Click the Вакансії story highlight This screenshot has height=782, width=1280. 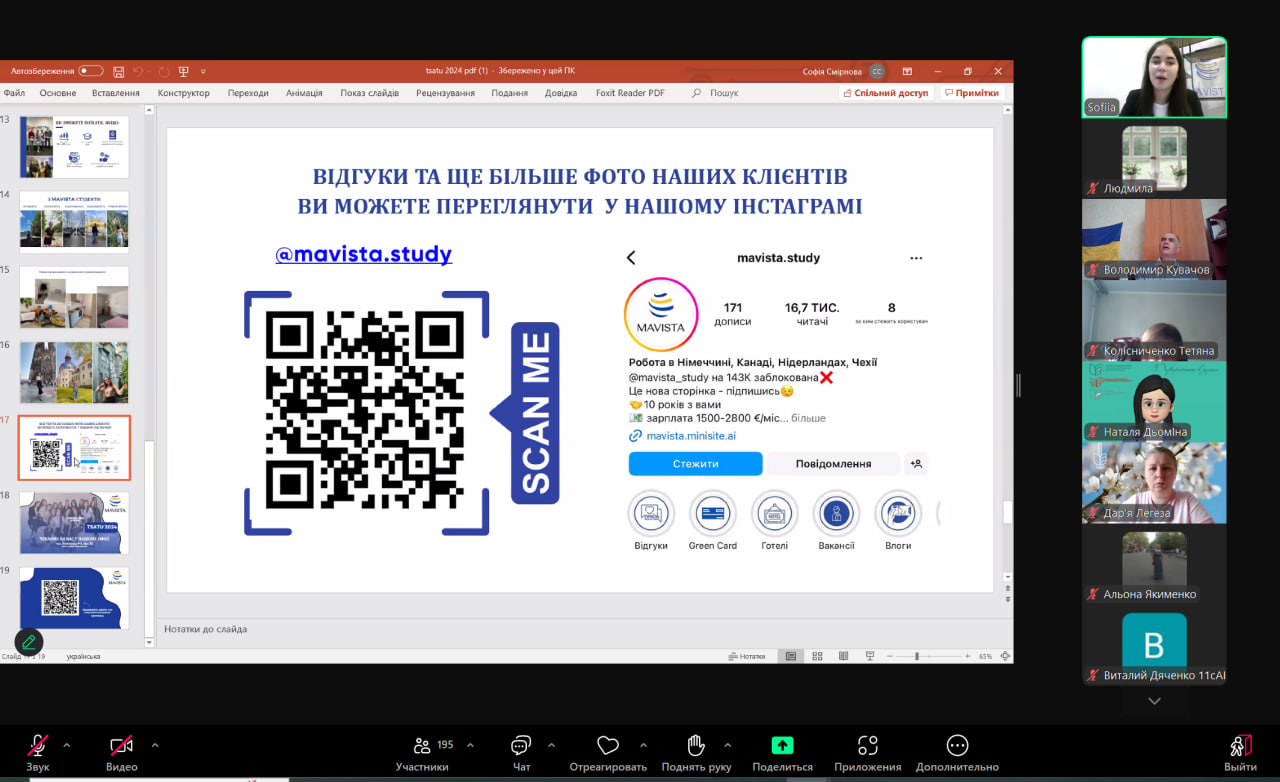coord(836,514)
